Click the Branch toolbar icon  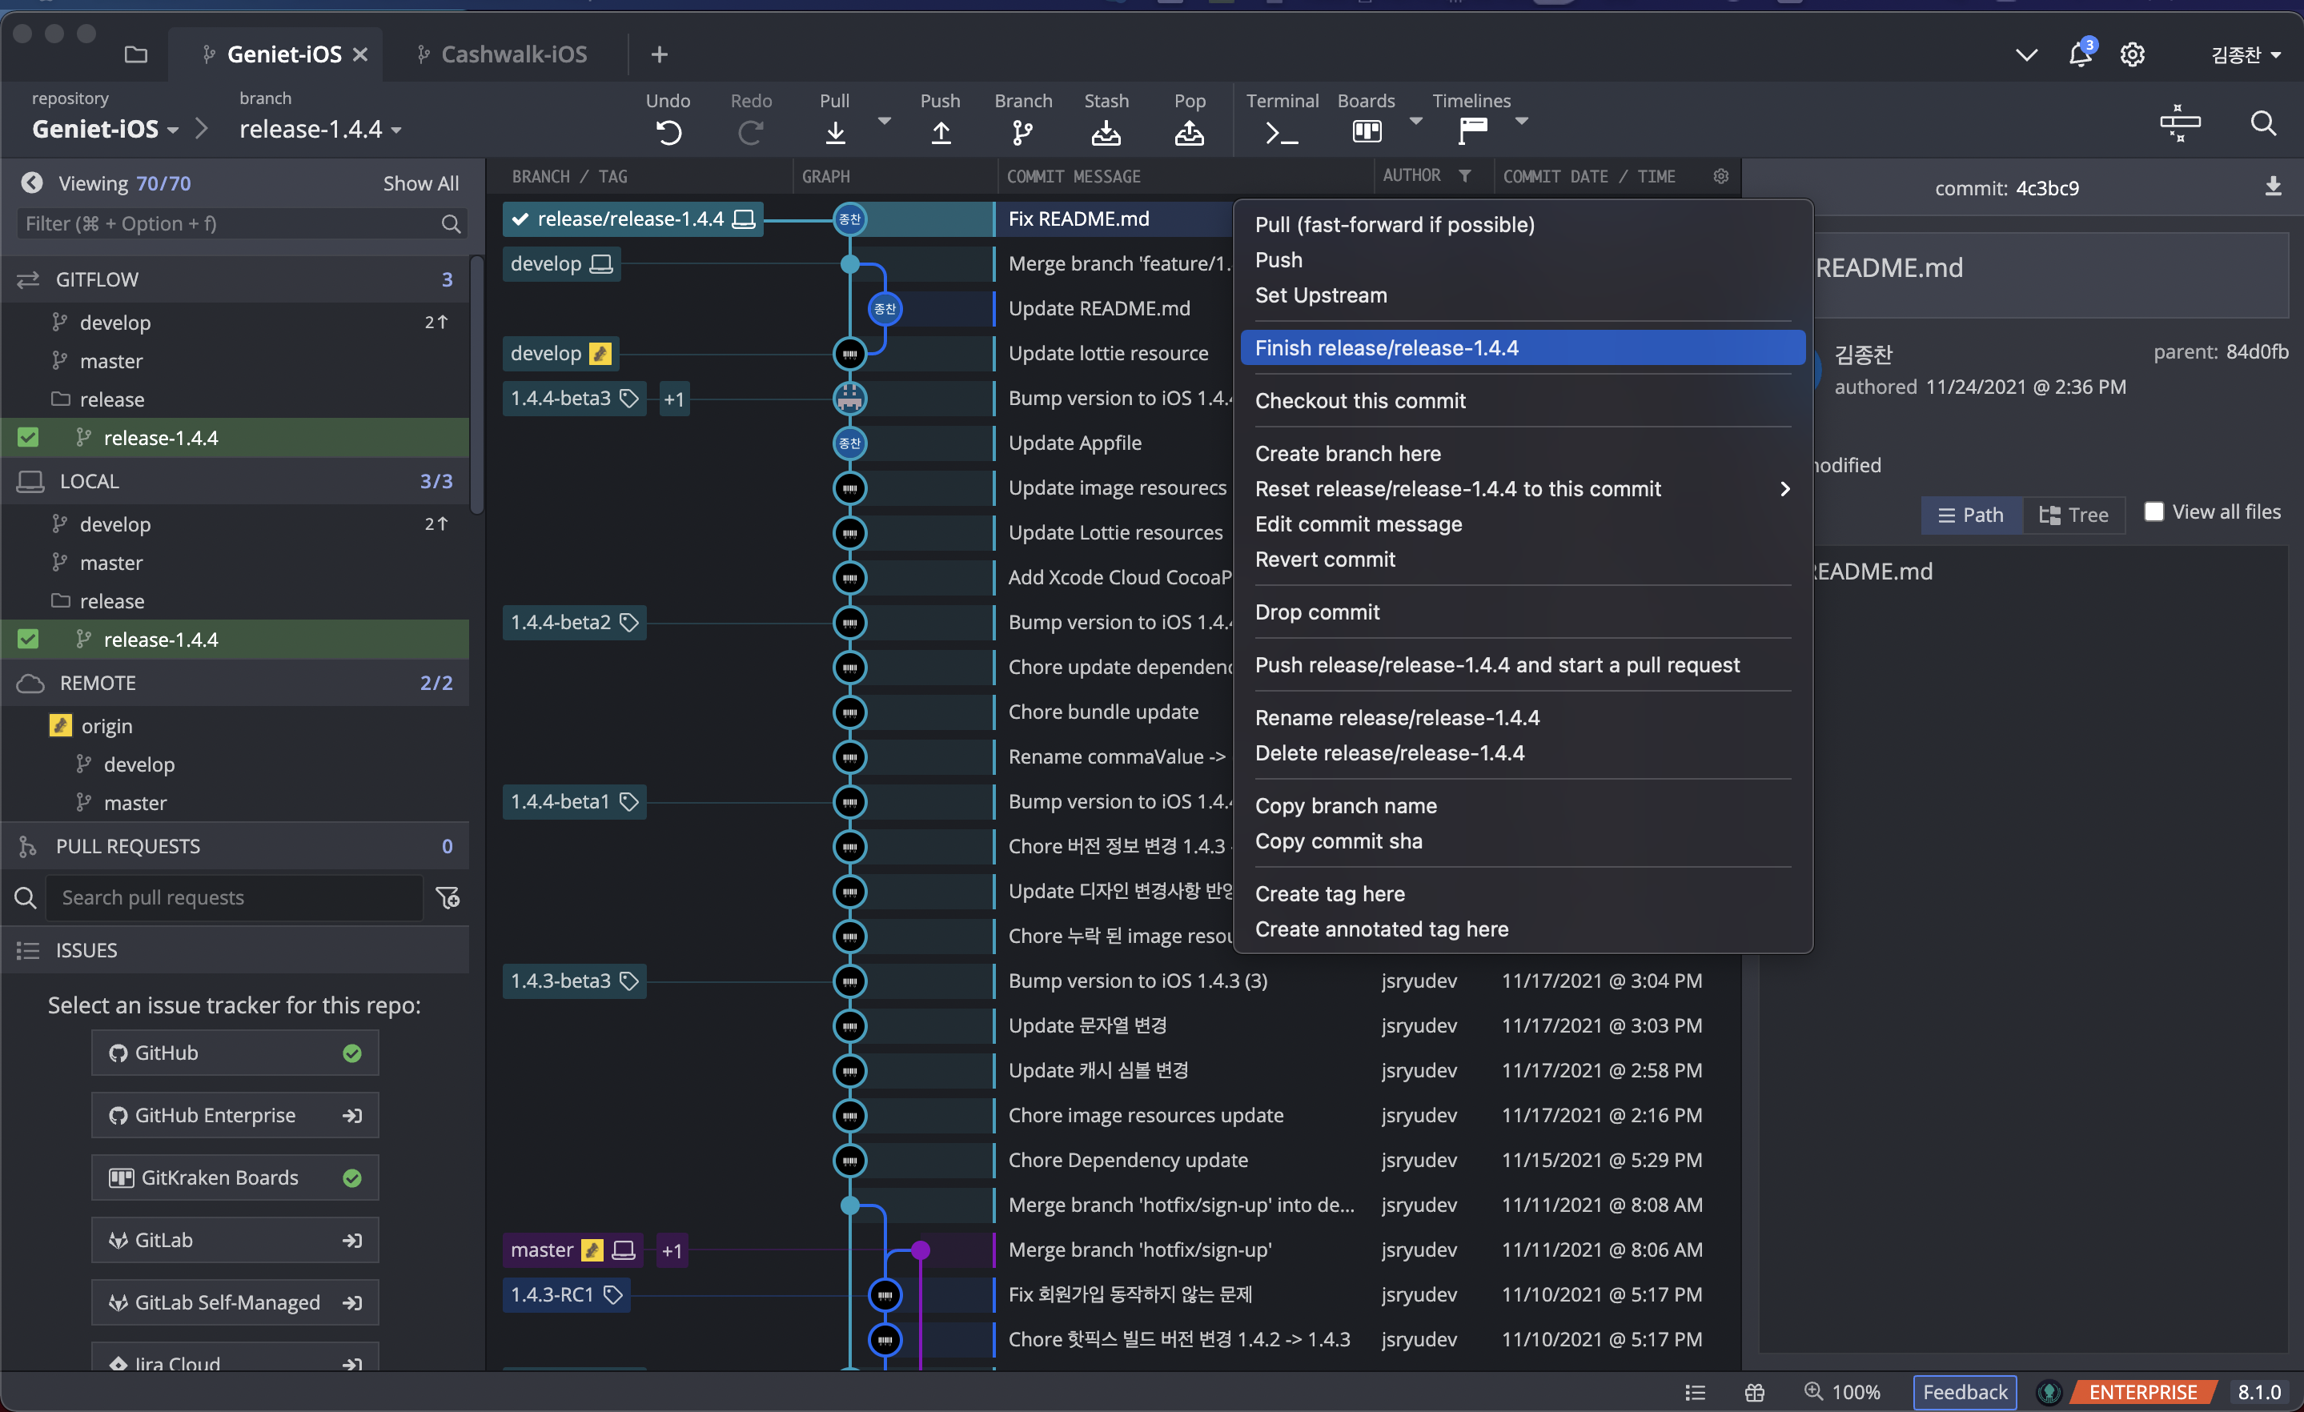[x=1022, y=131]
